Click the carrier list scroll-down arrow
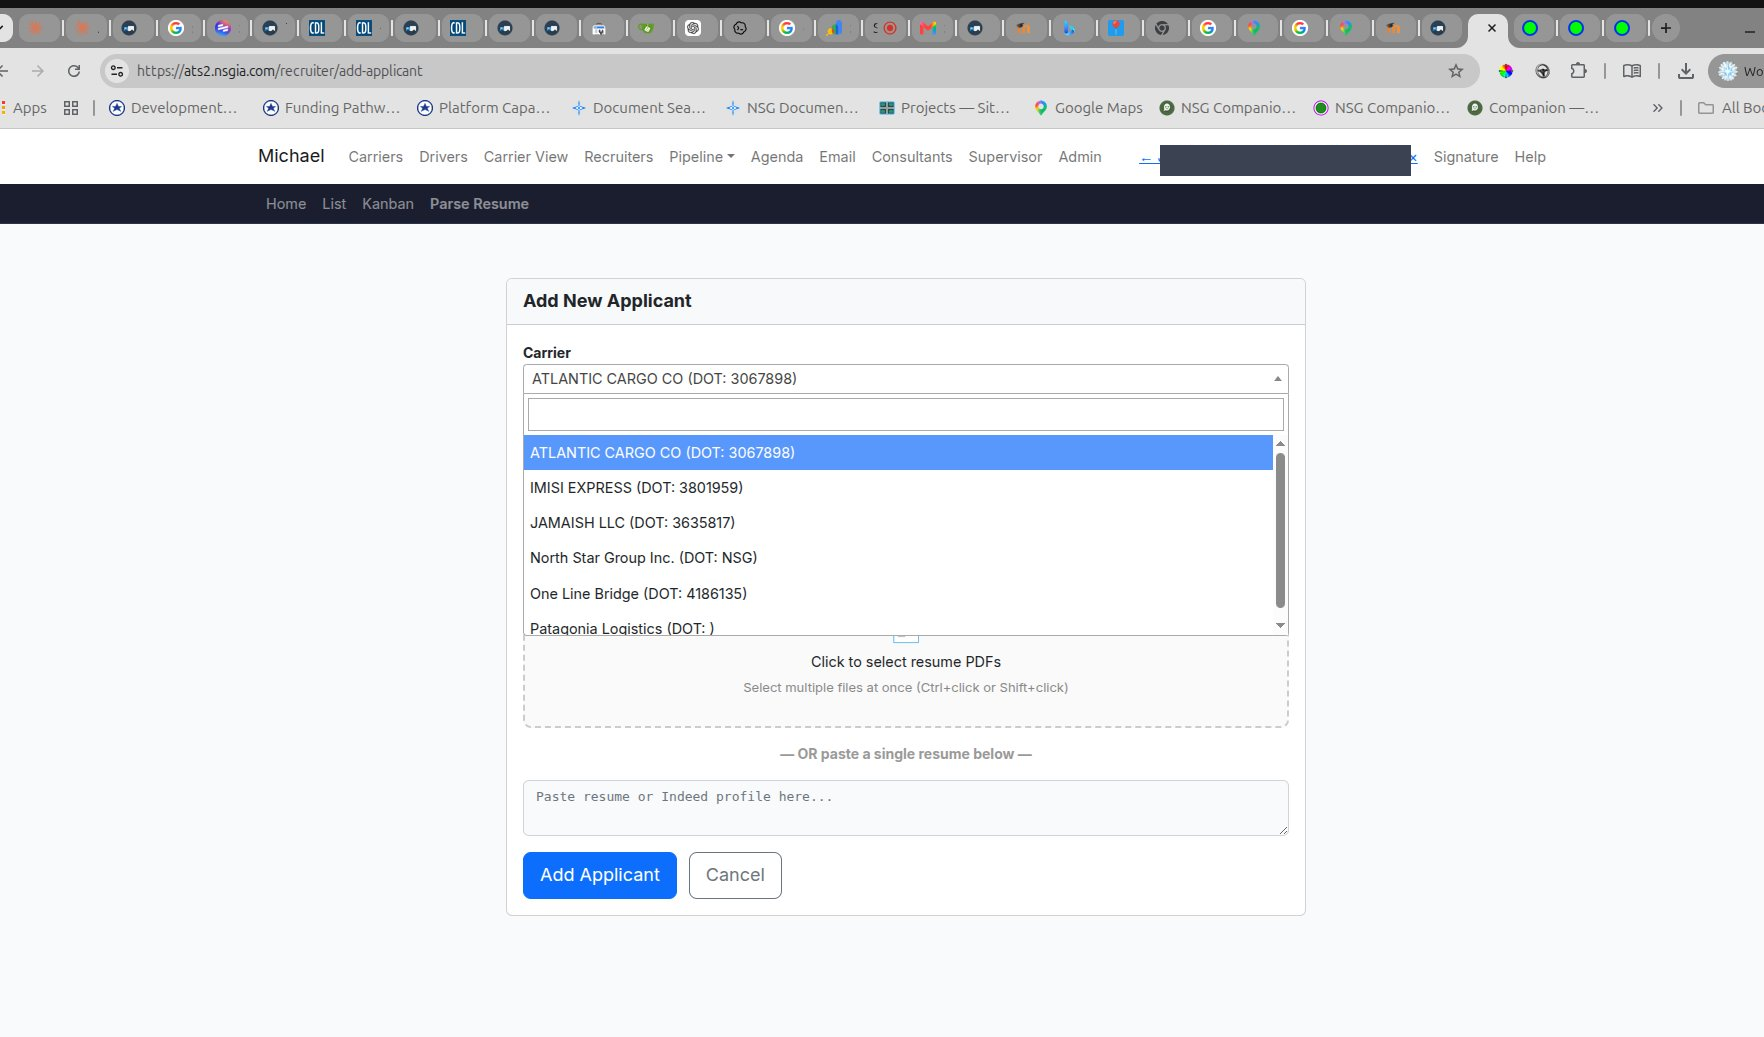This screenshot has height=1037, width=1764. [x=1280, y=626]
